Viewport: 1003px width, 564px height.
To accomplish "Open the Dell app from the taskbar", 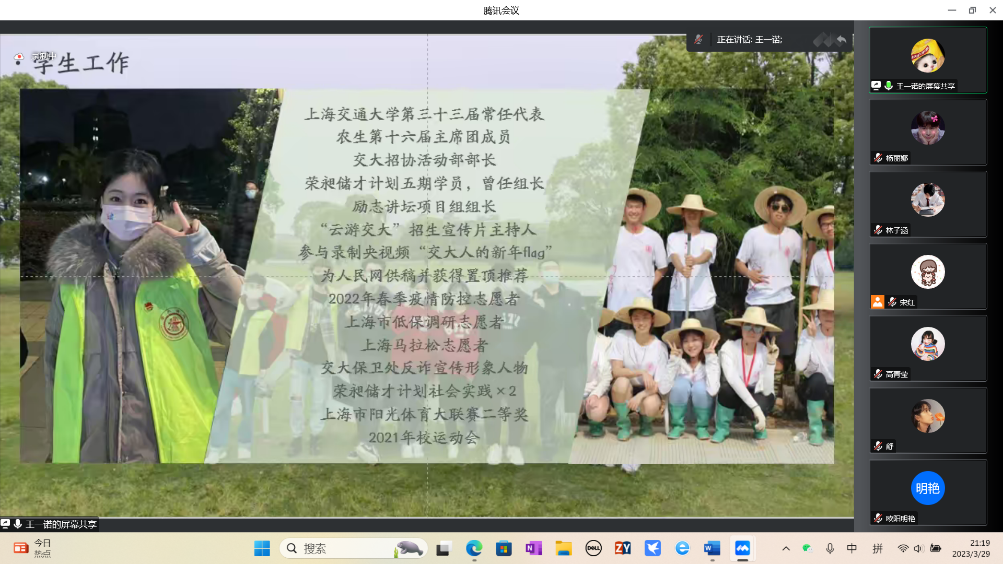I will 593,548.
